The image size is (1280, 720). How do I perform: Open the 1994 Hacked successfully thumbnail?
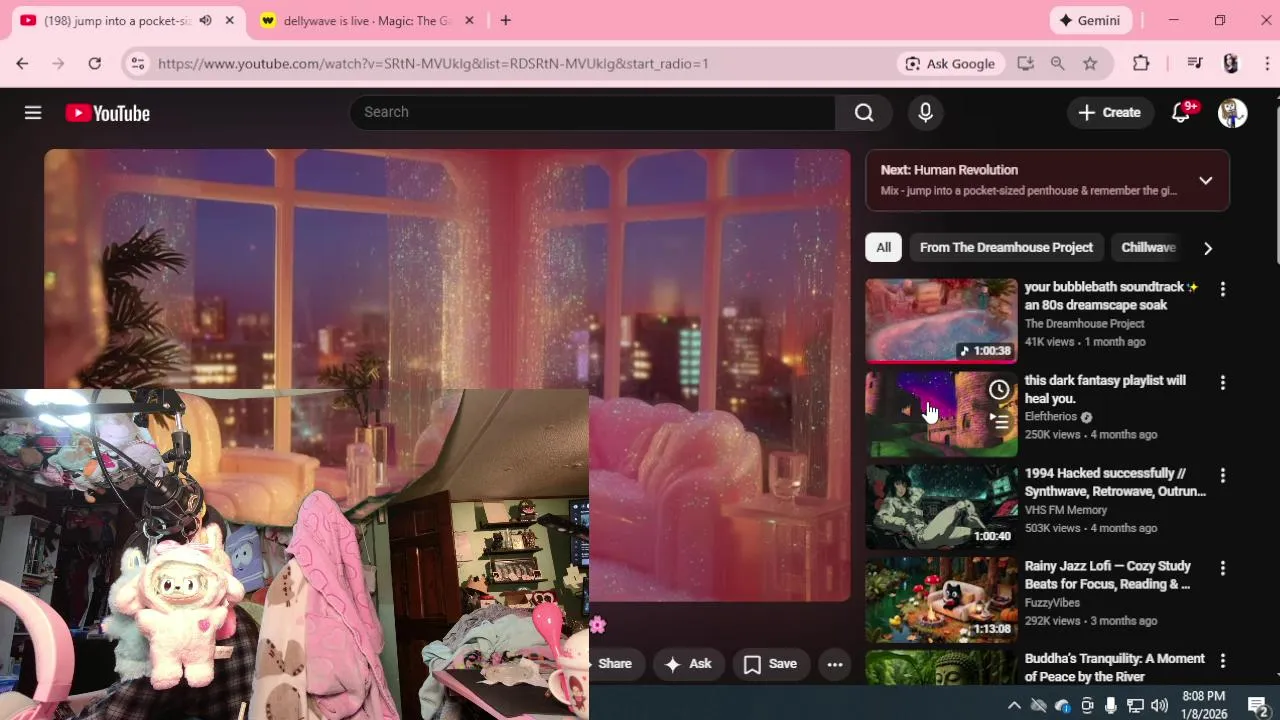941,507
